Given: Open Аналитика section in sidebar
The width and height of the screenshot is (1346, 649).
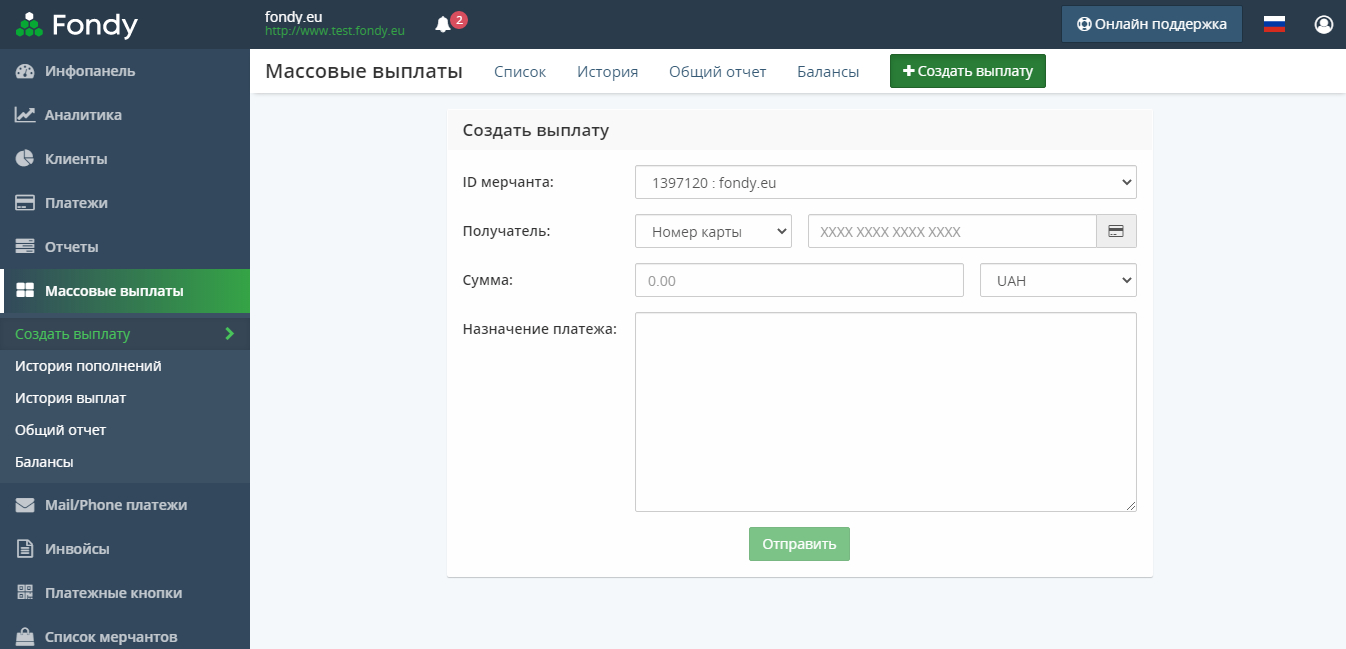Looking at the screenshot, I should (125, 115).
